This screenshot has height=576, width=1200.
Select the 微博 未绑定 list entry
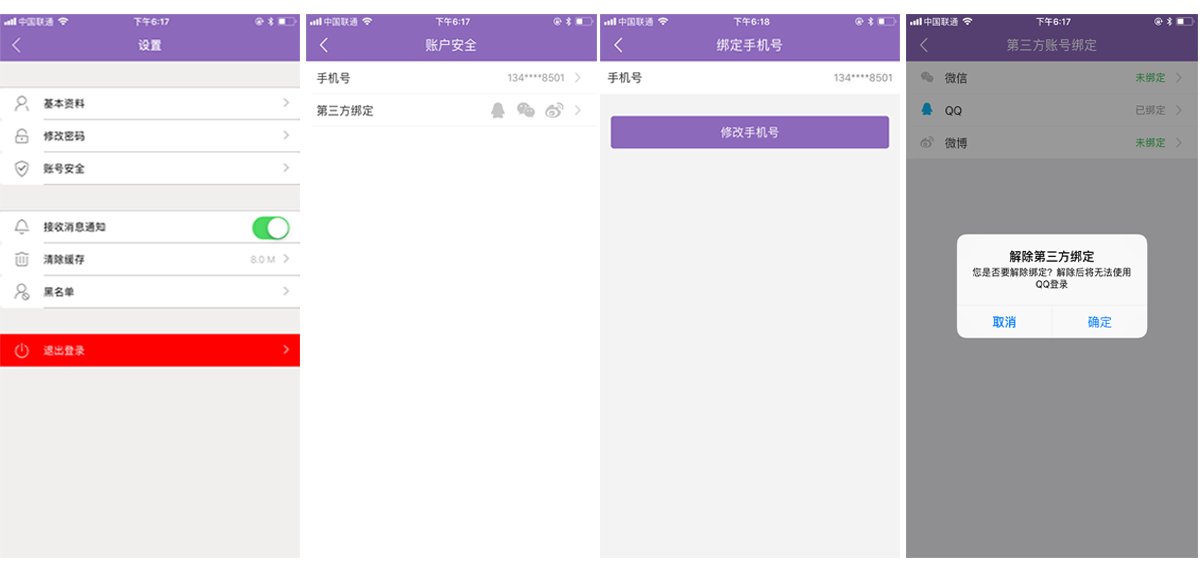click(1050, 143)
